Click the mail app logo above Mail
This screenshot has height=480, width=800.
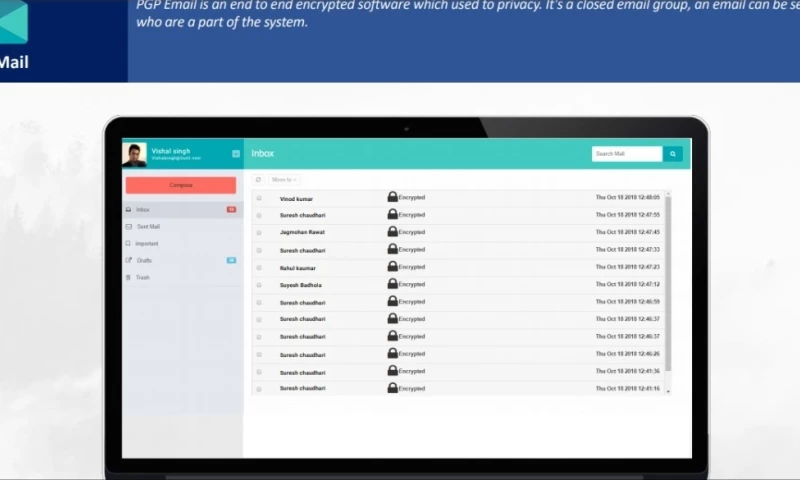pos(13,22)
